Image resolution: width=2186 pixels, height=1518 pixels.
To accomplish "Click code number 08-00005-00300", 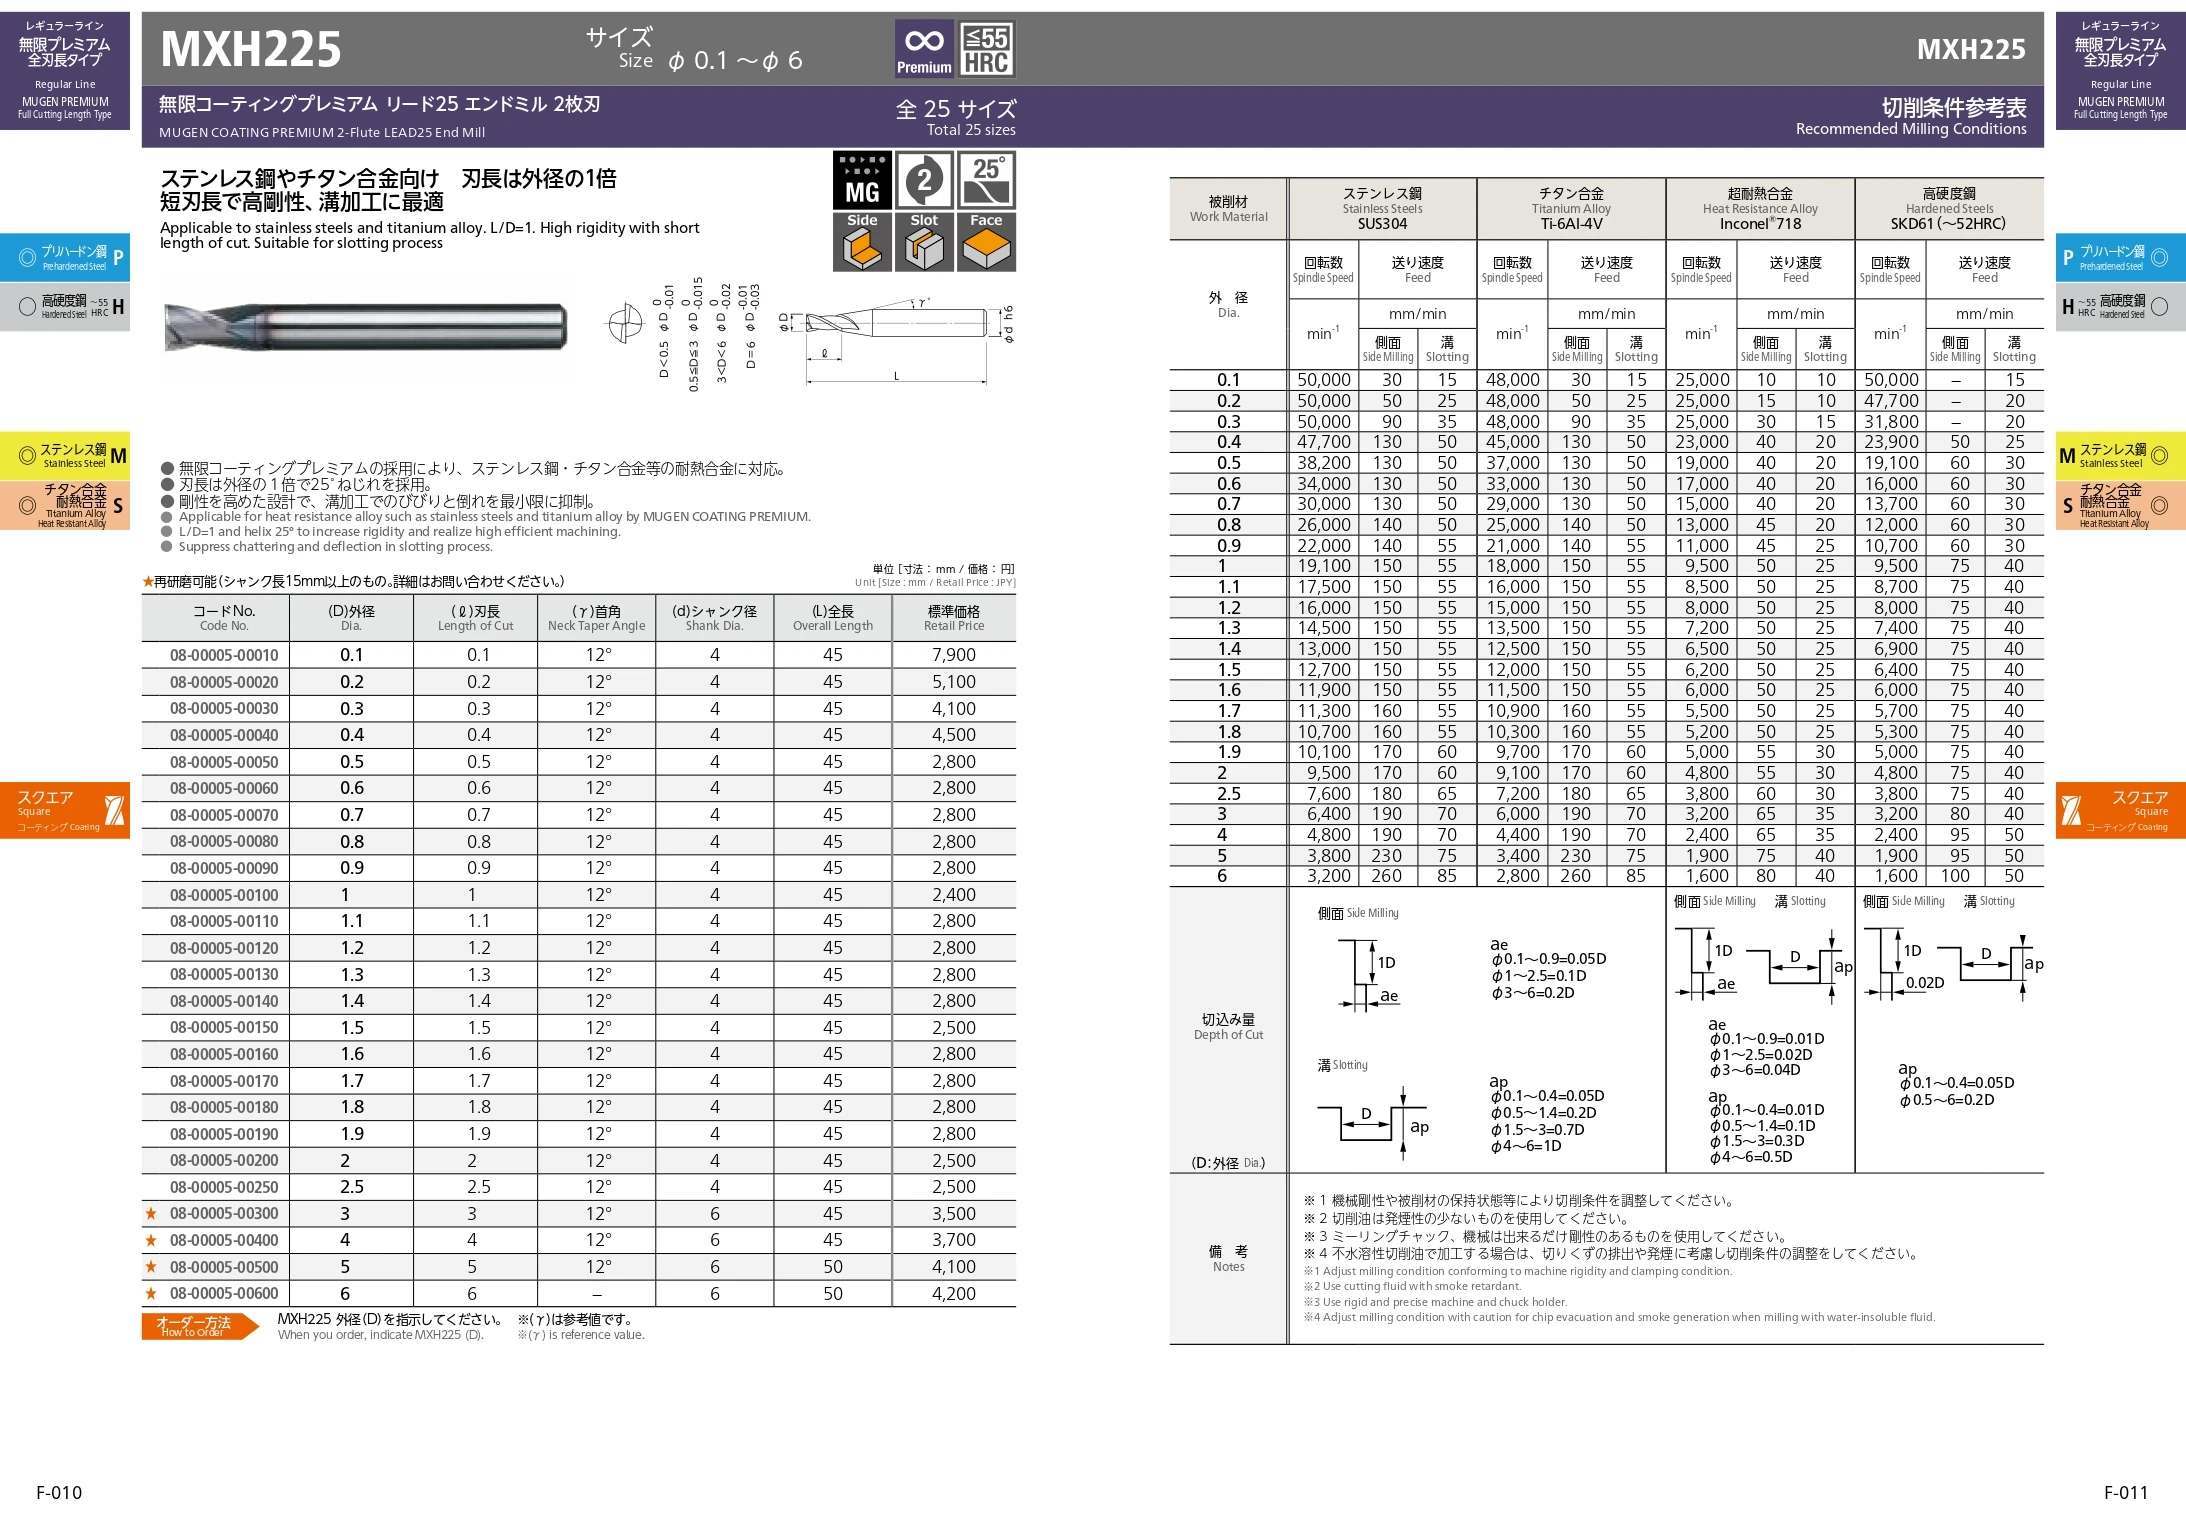I will (224, 1214).
